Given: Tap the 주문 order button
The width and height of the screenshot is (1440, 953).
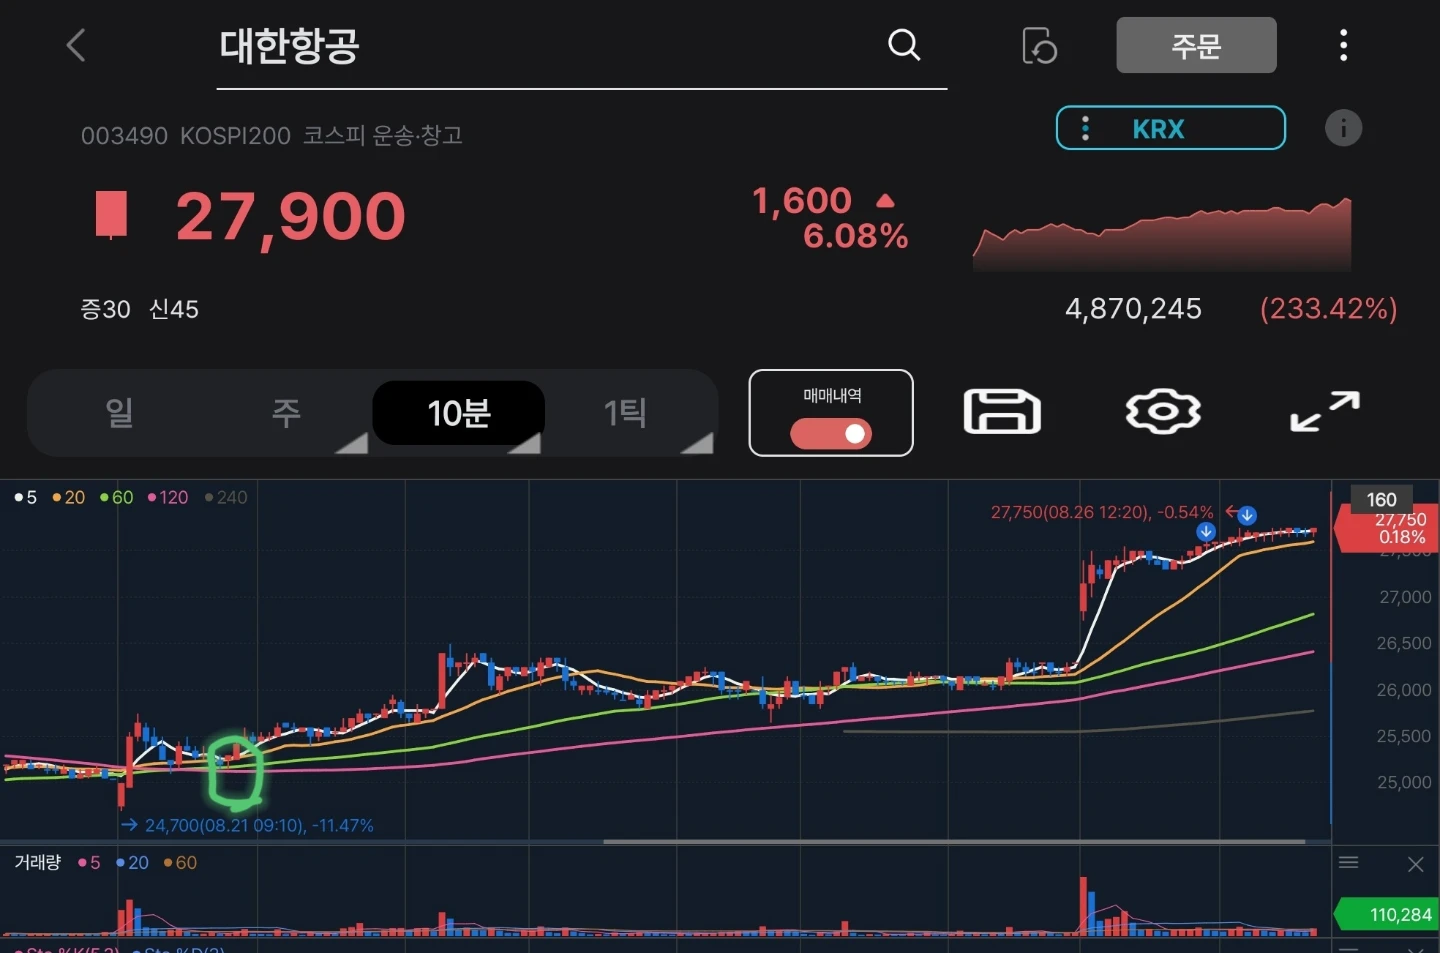Looking at the screenshot, I should 1196,45.
